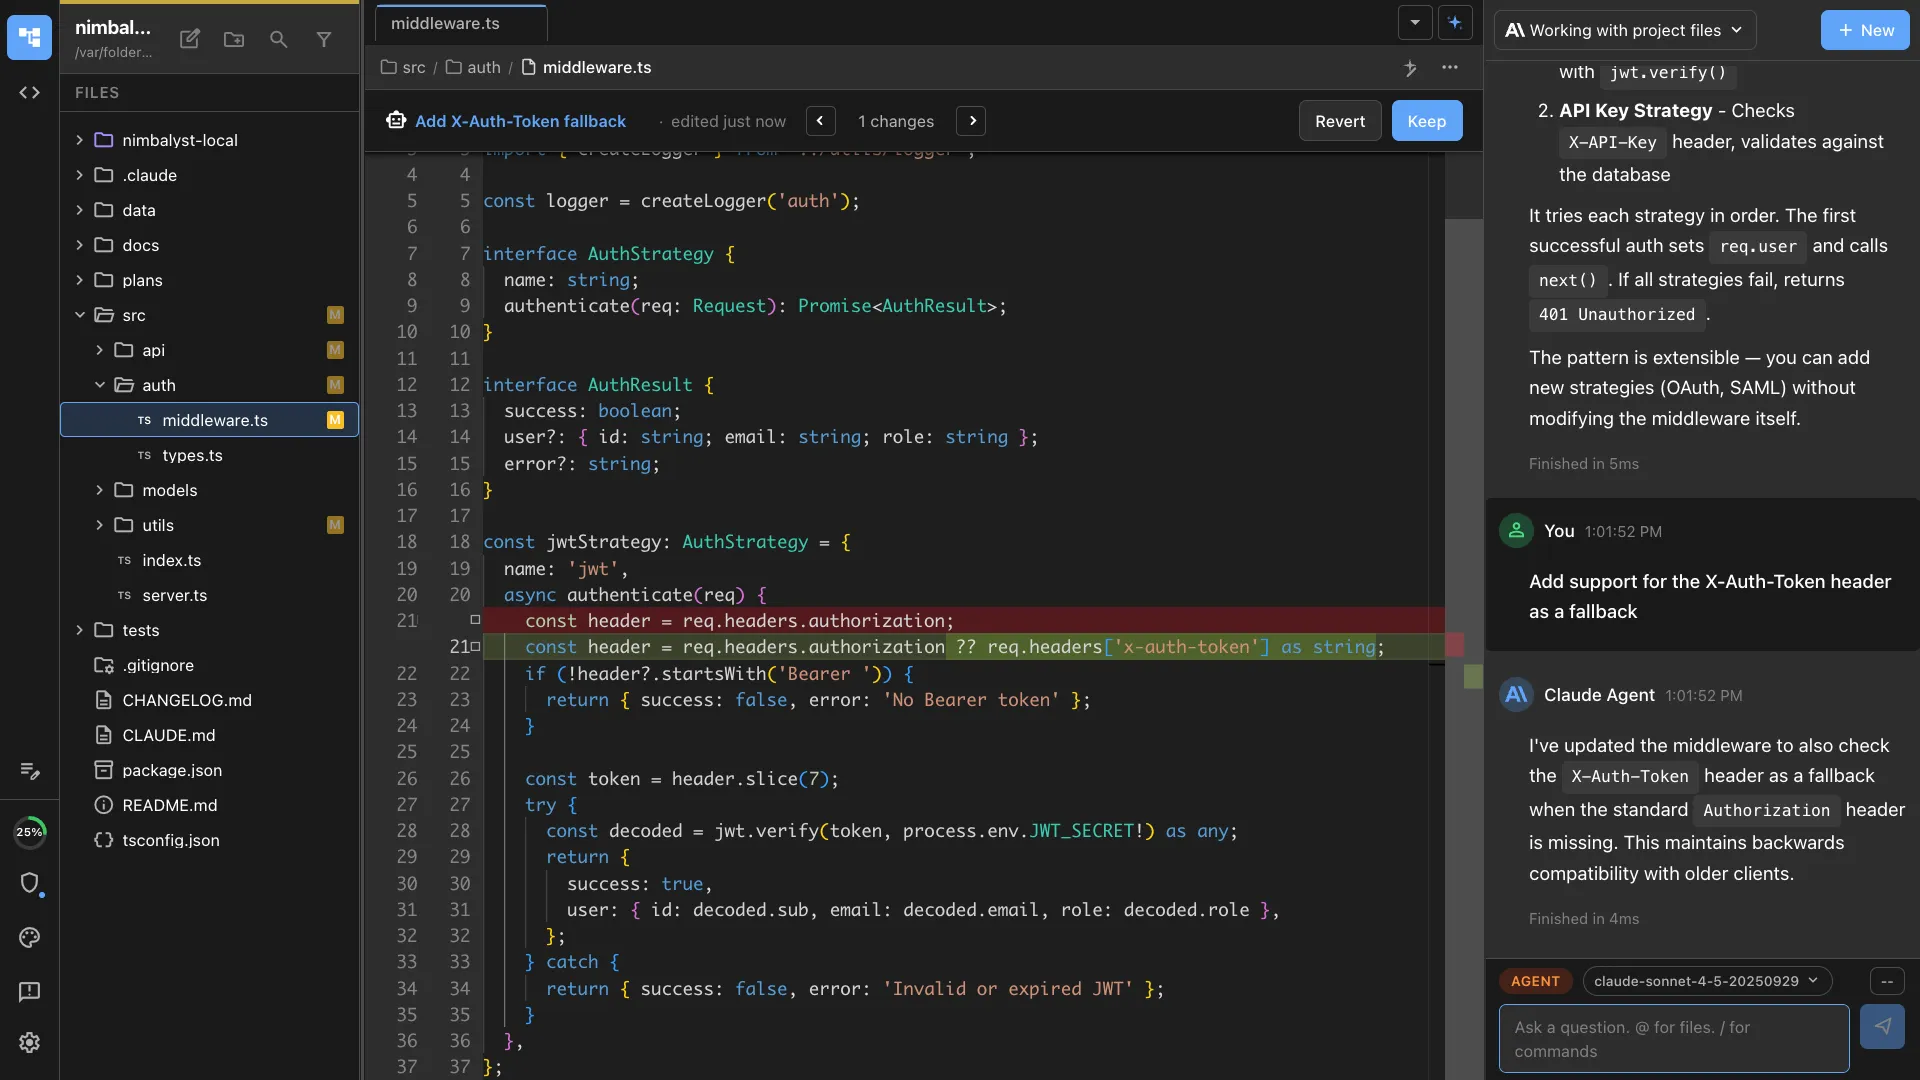Select the code view icon in left sidebar
Image resolution: width=1920 pixels, height=1080 pixels.
coord(30,92)
